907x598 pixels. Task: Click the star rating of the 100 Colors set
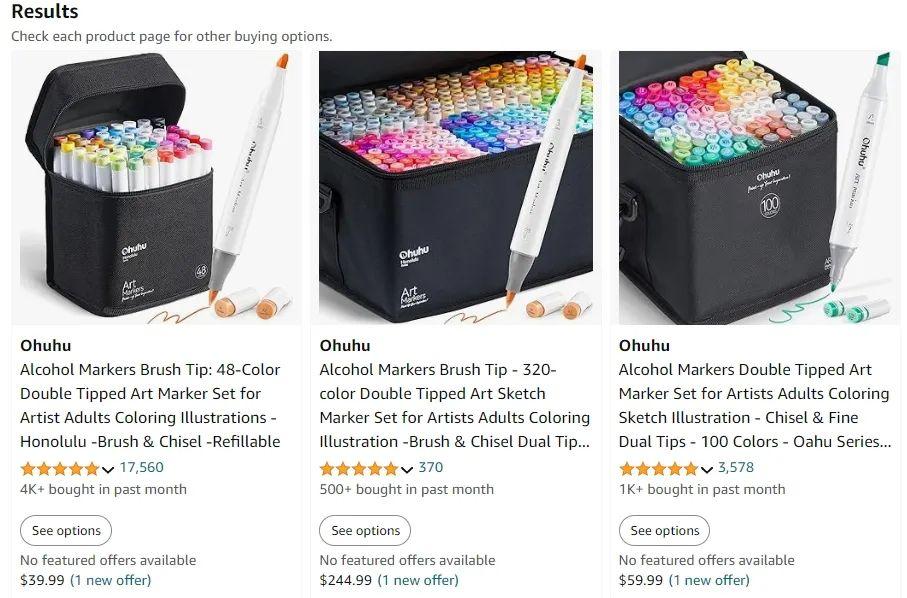(658, 468)
